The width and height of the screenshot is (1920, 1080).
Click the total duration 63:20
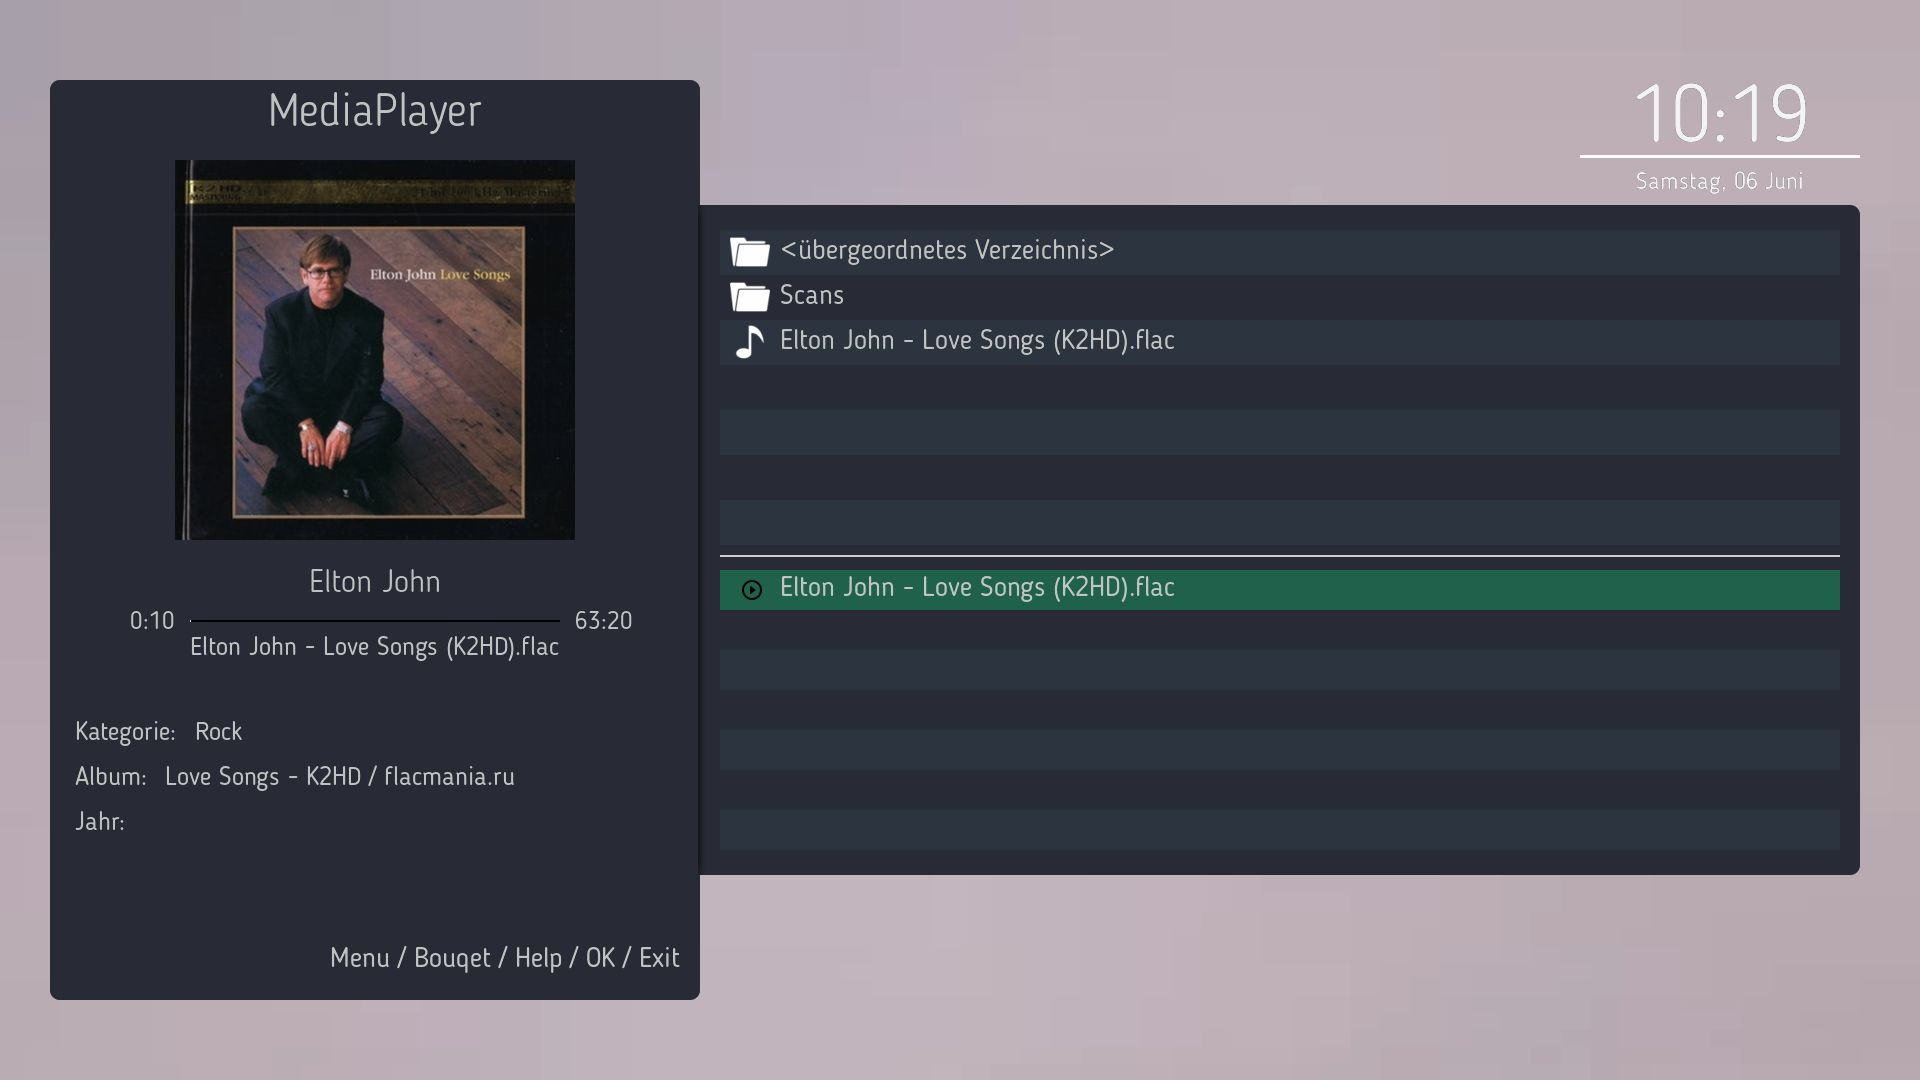coord(603,621)
